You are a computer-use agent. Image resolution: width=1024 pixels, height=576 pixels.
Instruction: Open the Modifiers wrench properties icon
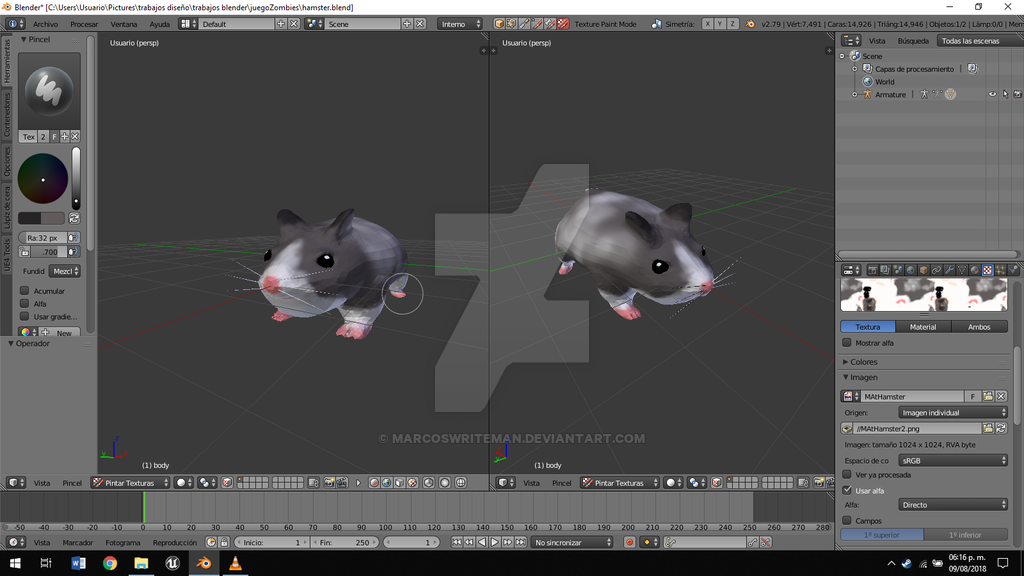click(949, 270)
